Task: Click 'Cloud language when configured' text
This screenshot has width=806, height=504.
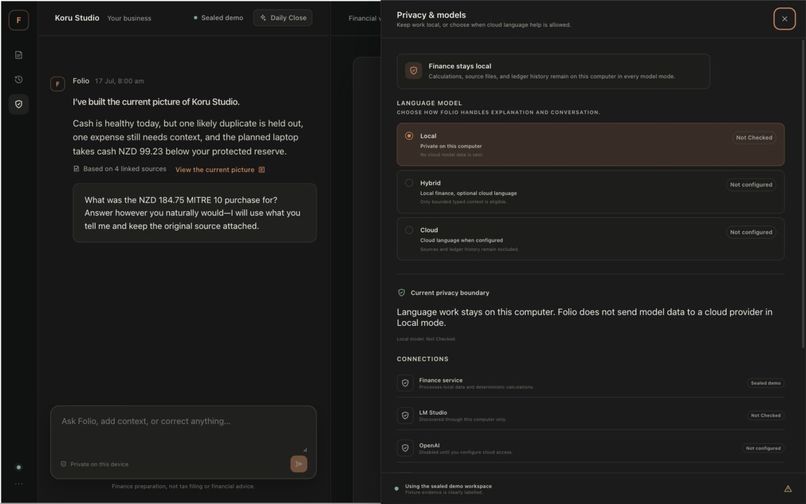Action: 462,240
